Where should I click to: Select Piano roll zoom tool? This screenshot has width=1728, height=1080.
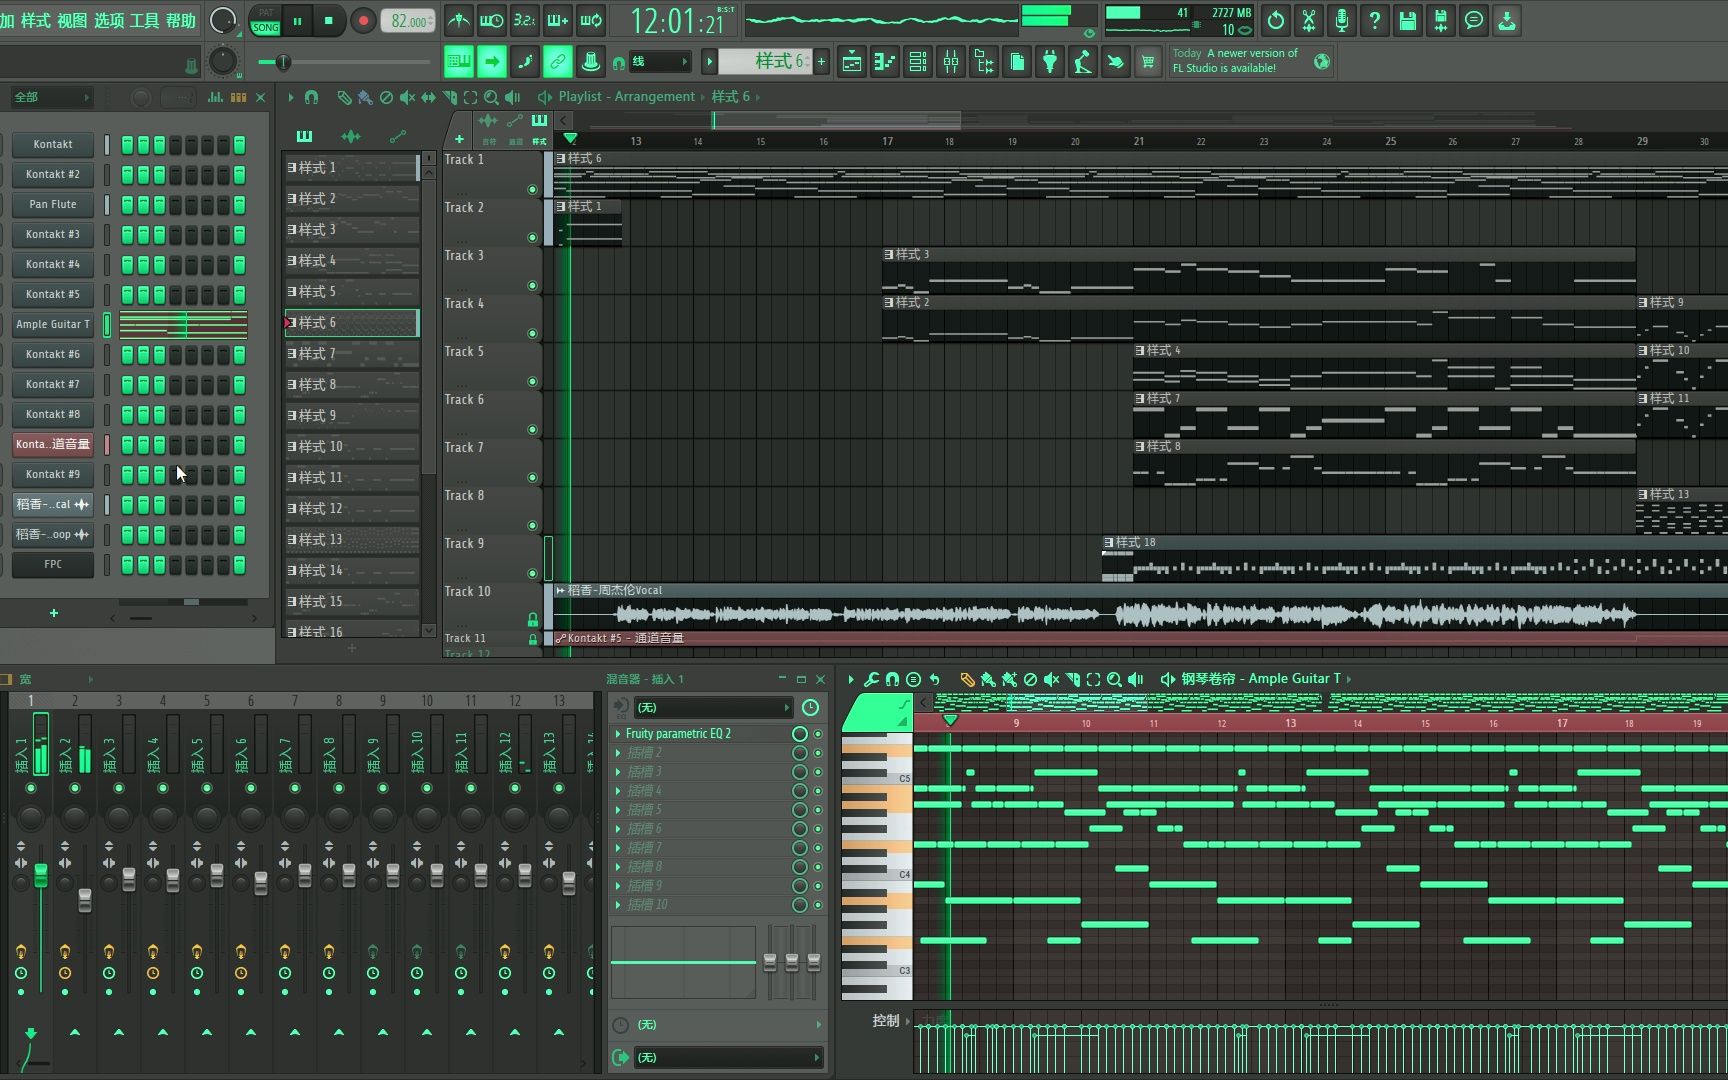click(1114, 679)
